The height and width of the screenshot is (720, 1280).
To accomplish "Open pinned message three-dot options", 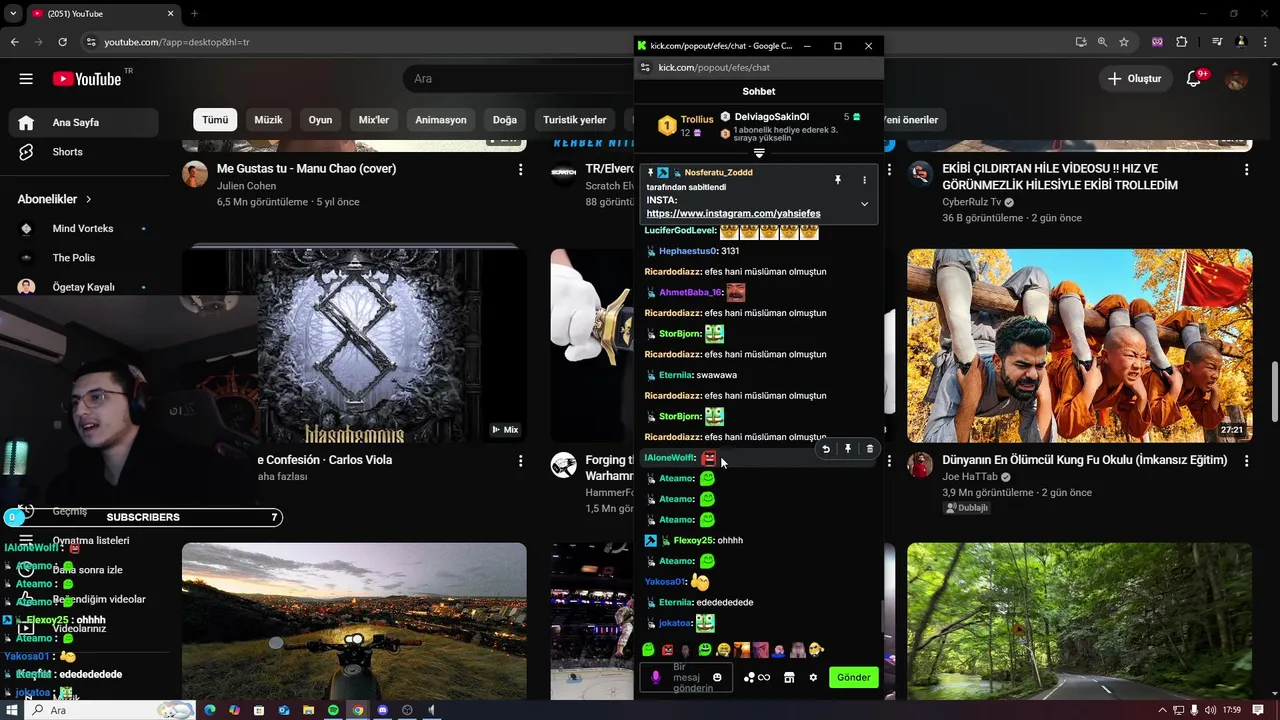I will 864,180.
